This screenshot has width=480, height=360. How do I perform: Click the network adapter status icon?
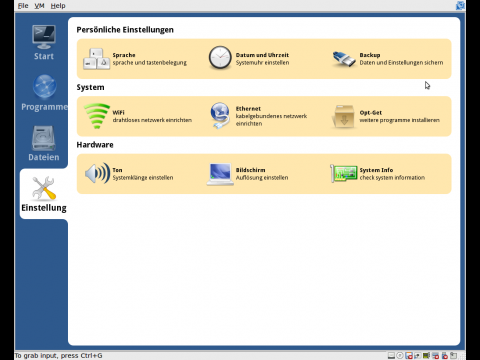417,355
